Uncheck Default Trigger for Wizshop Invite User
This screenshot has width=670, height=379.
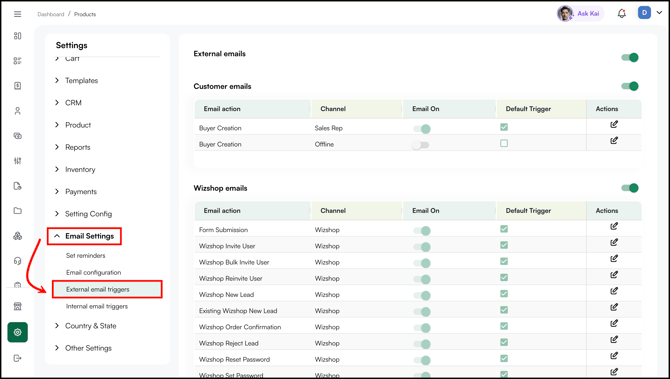click(x=504, y=245)
